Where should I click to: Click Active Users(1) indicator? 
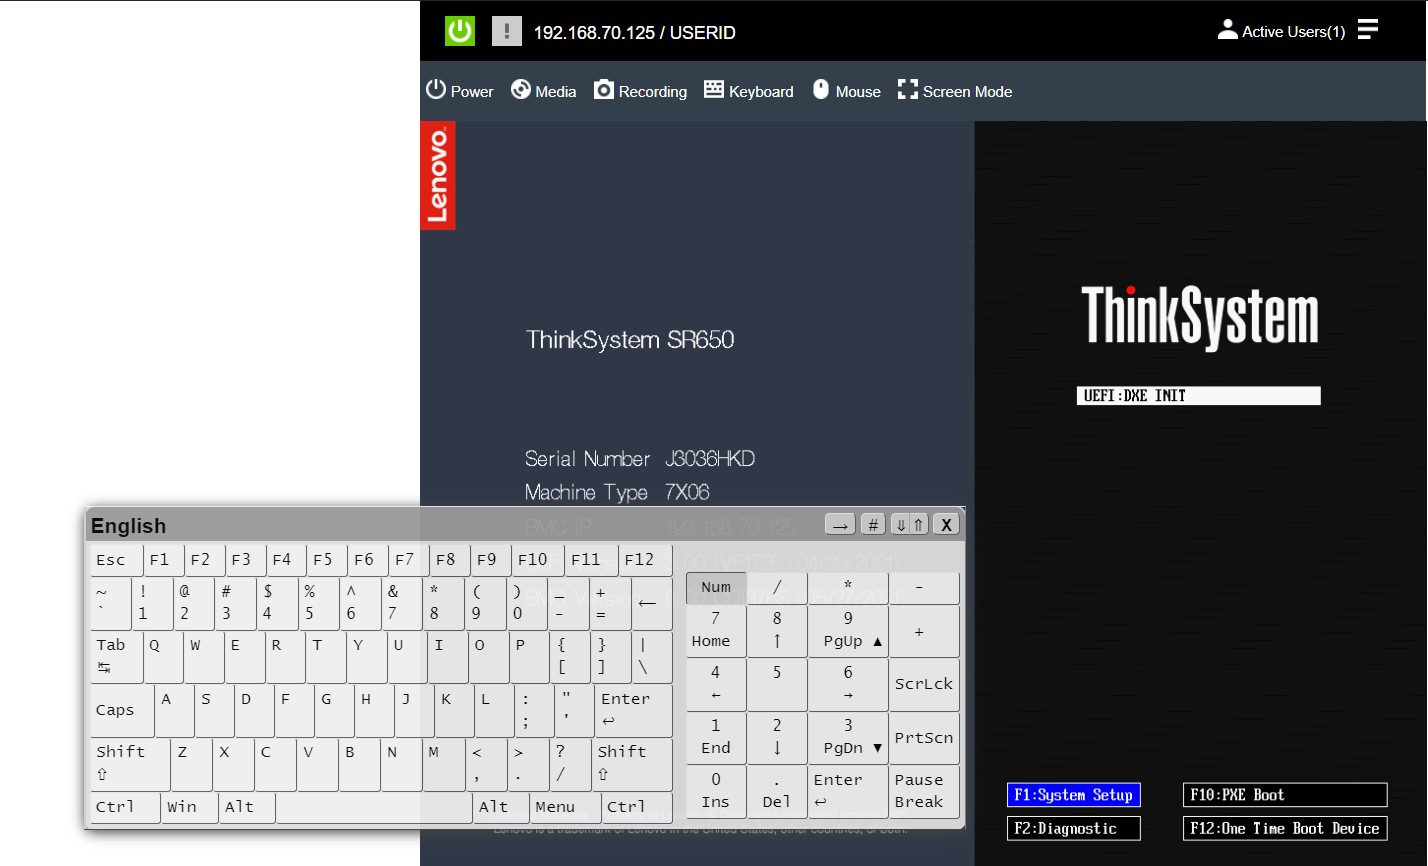(1281, 31)
